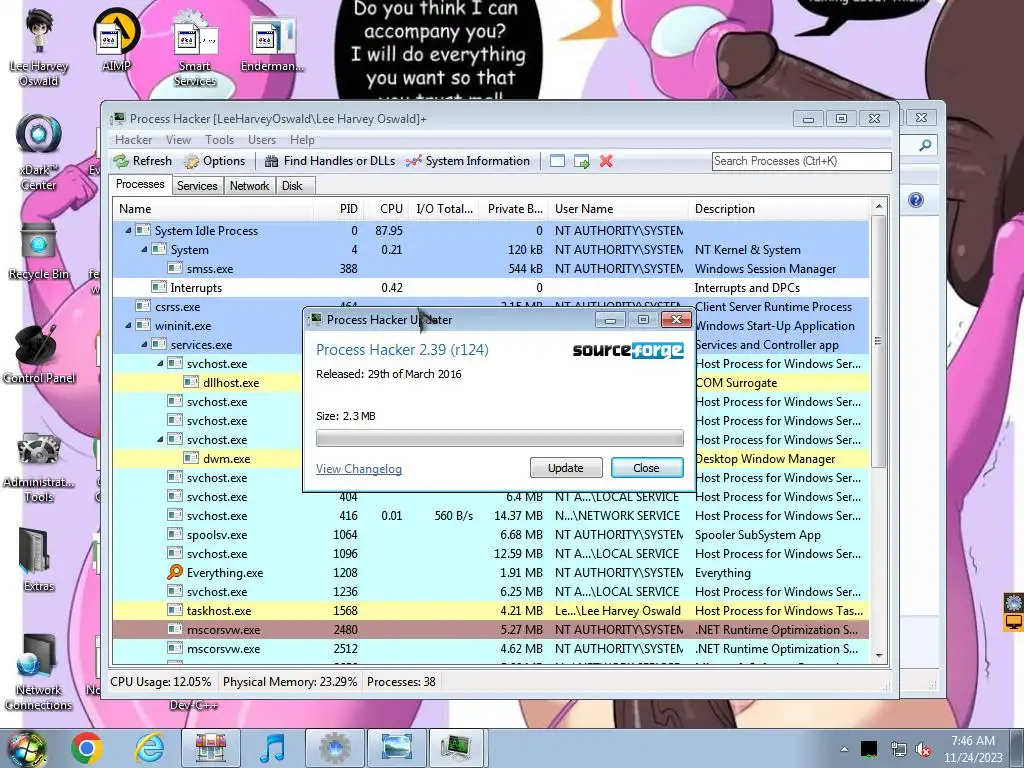Click the Windows Start orb
The width and height of the screenshot is (1024, 768).
click(x=26, y=748)
